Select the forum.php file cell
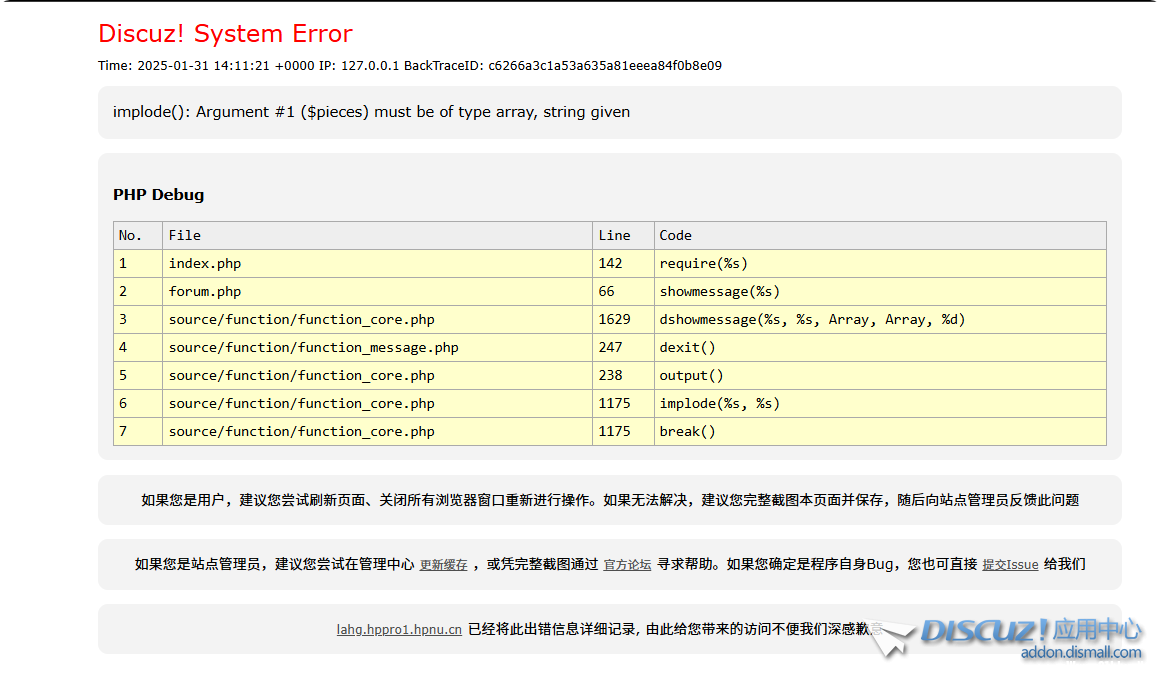This screenshot has width=1160, height=678. tap(205, 292)
